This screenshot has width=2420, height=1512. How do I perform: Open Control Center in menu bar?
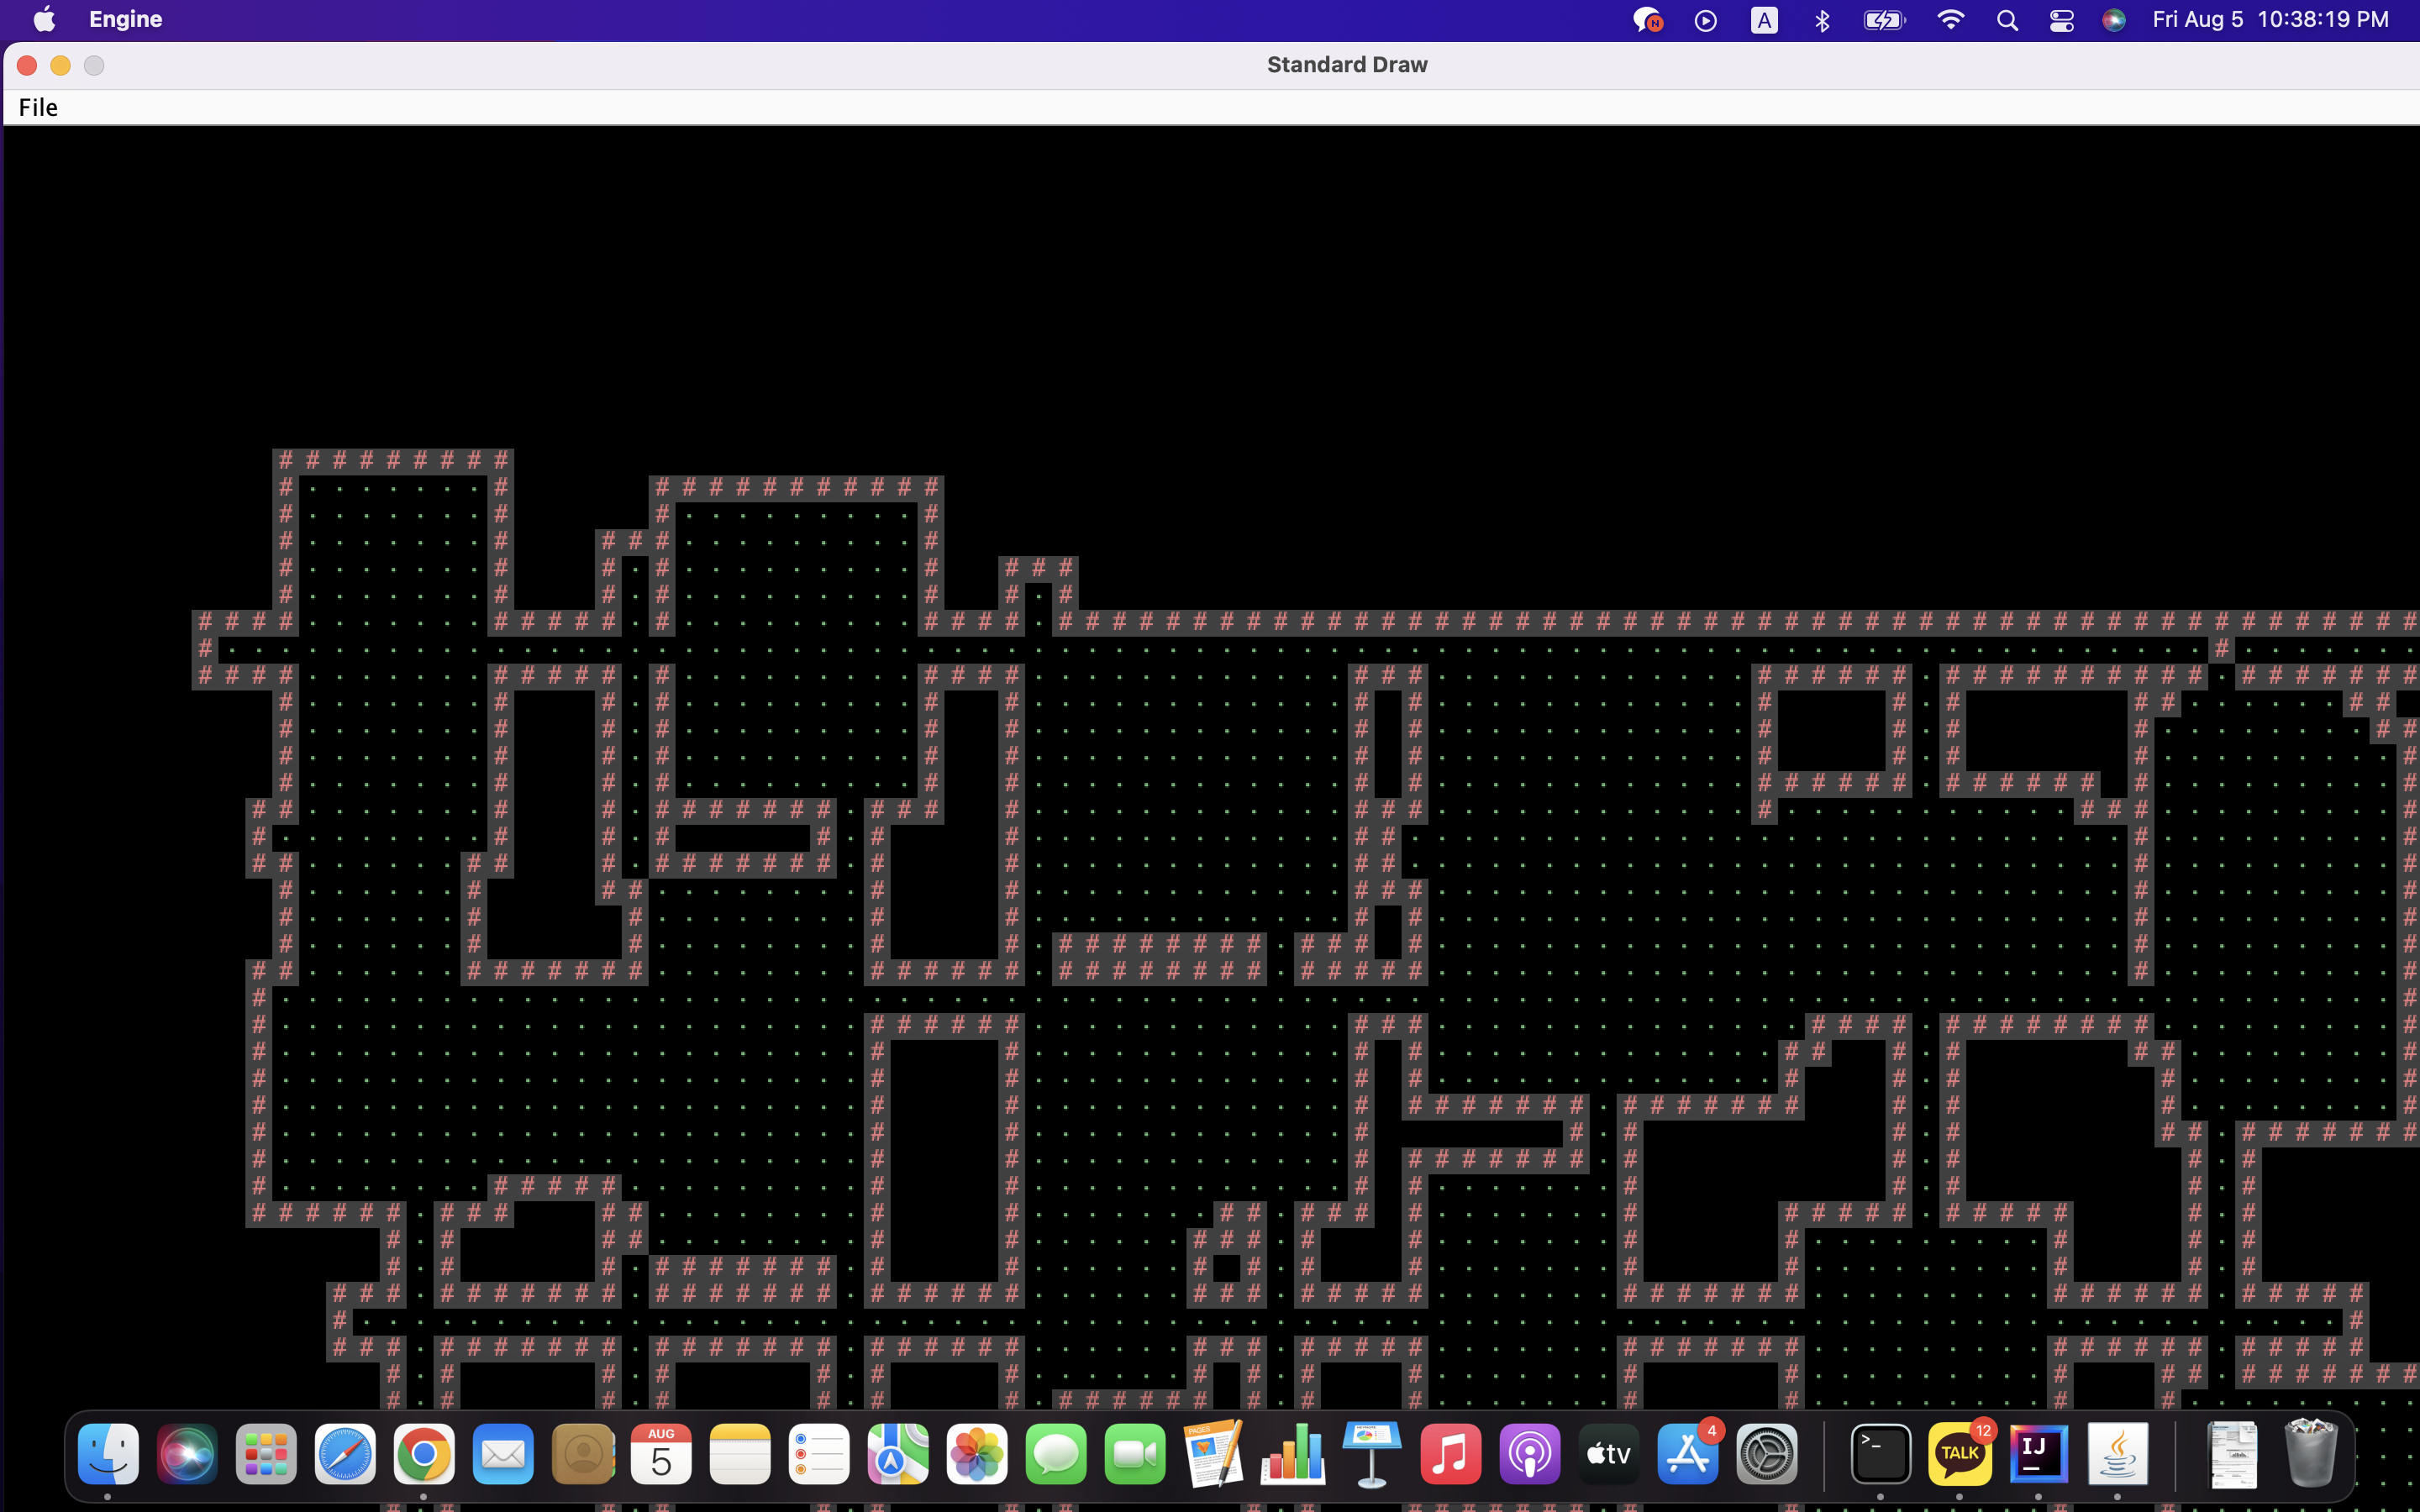tap(2061, 20)
